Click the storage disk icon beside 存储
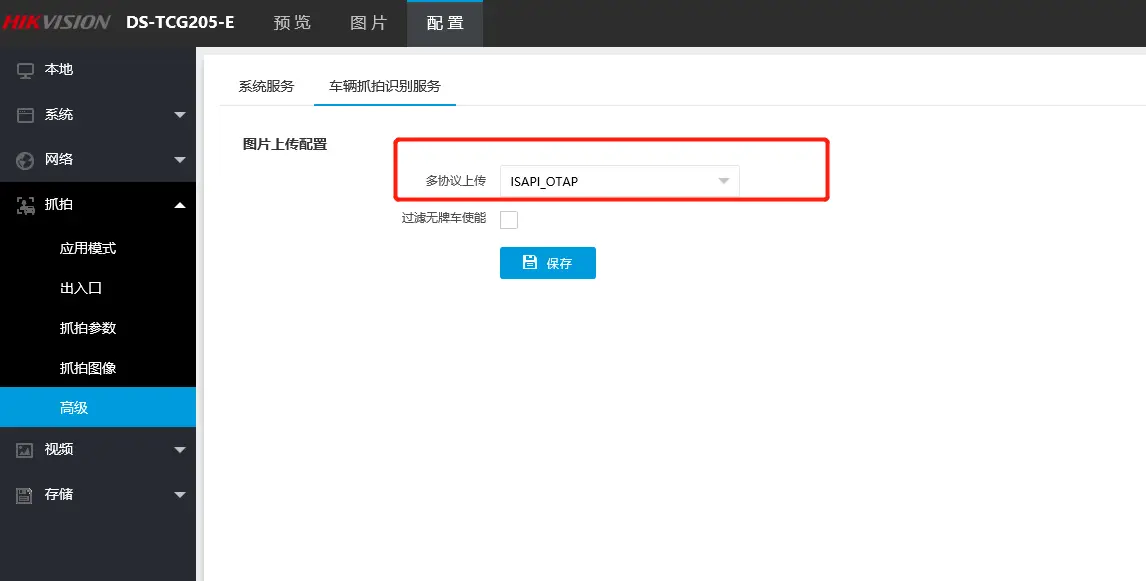This screenshot has height=581, width=1146. click(25, 495)
